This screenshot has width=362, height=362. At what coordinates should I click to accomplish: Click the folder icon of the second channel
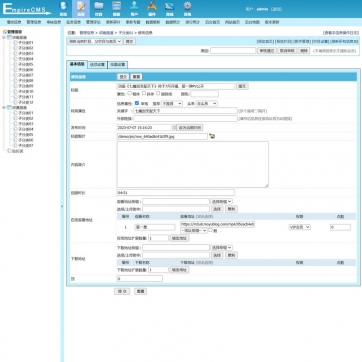coord(9,107)
